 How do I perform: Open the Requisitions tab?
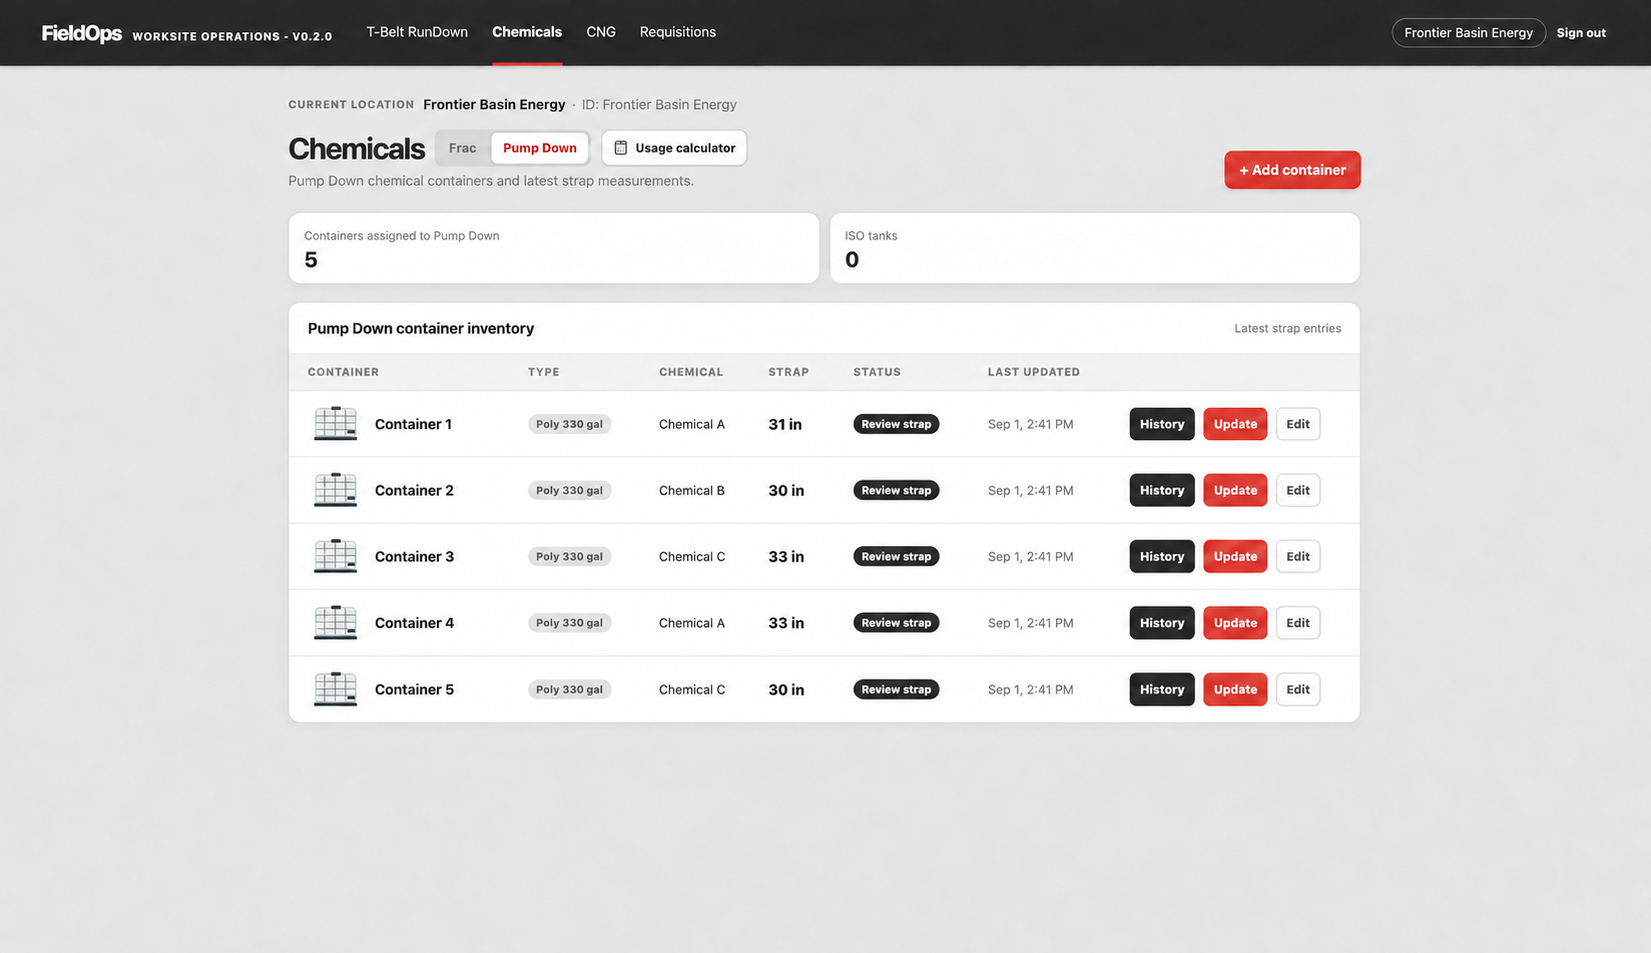pos(678,32)
